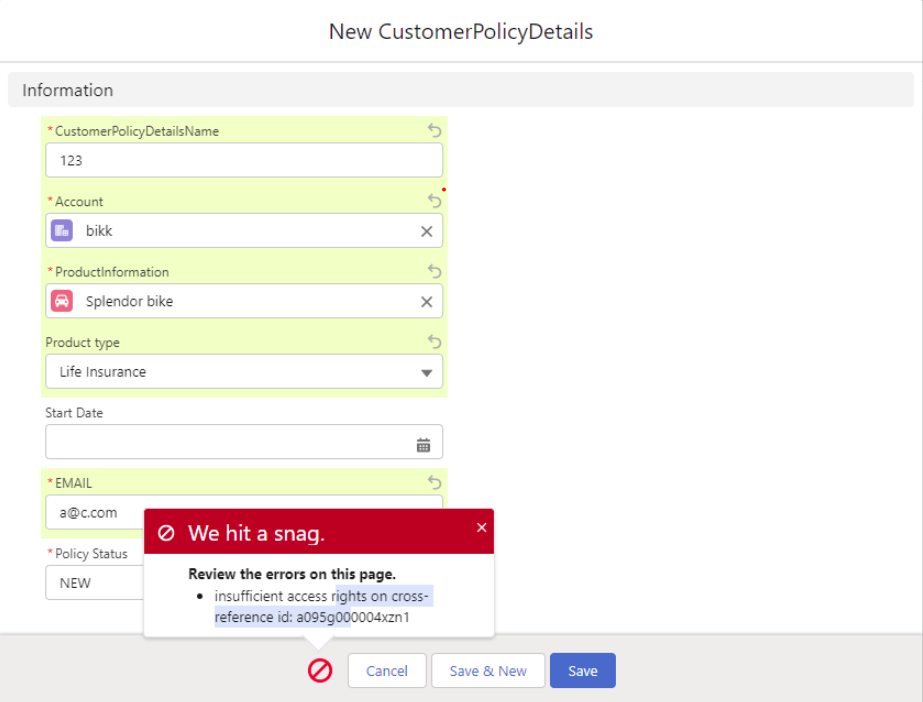Undo changes to ProductInformation field
This screenshot has width=923, height=702.
(434, 271)
